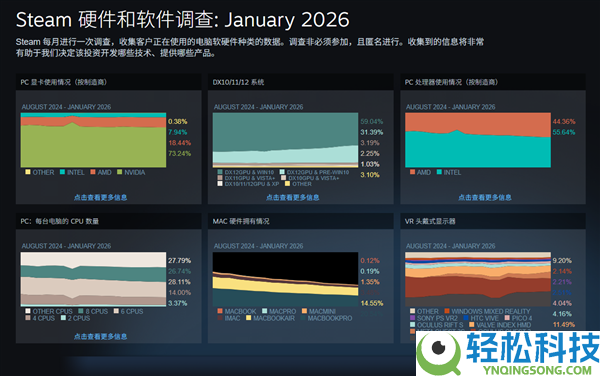This screenshot has height=376, width=600.
Task: Click the PICO 4 legend swatch
Action: [507, 318]
